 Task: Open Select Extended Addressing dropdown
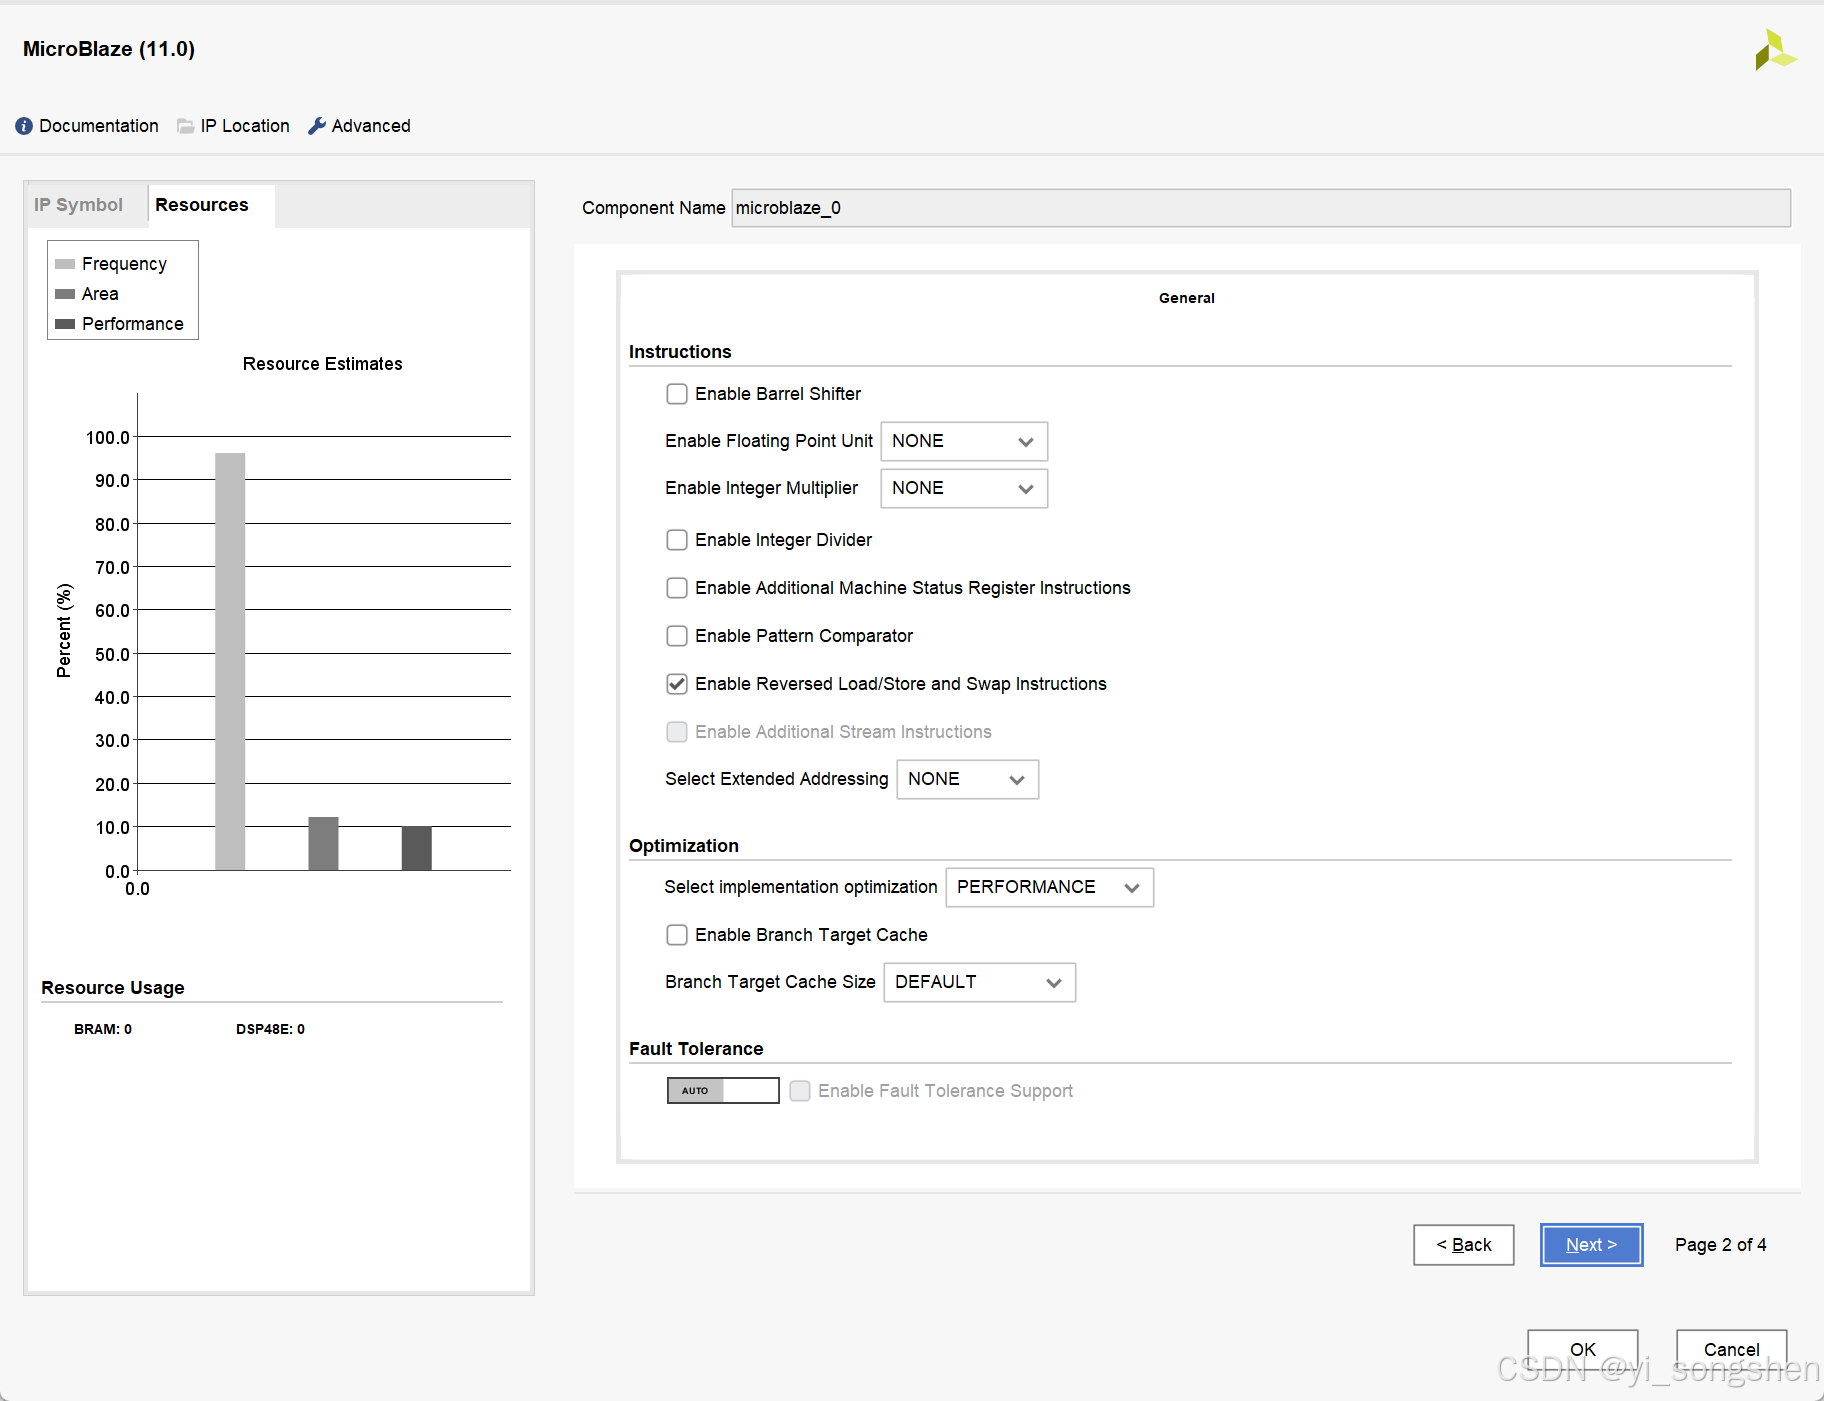967,779
